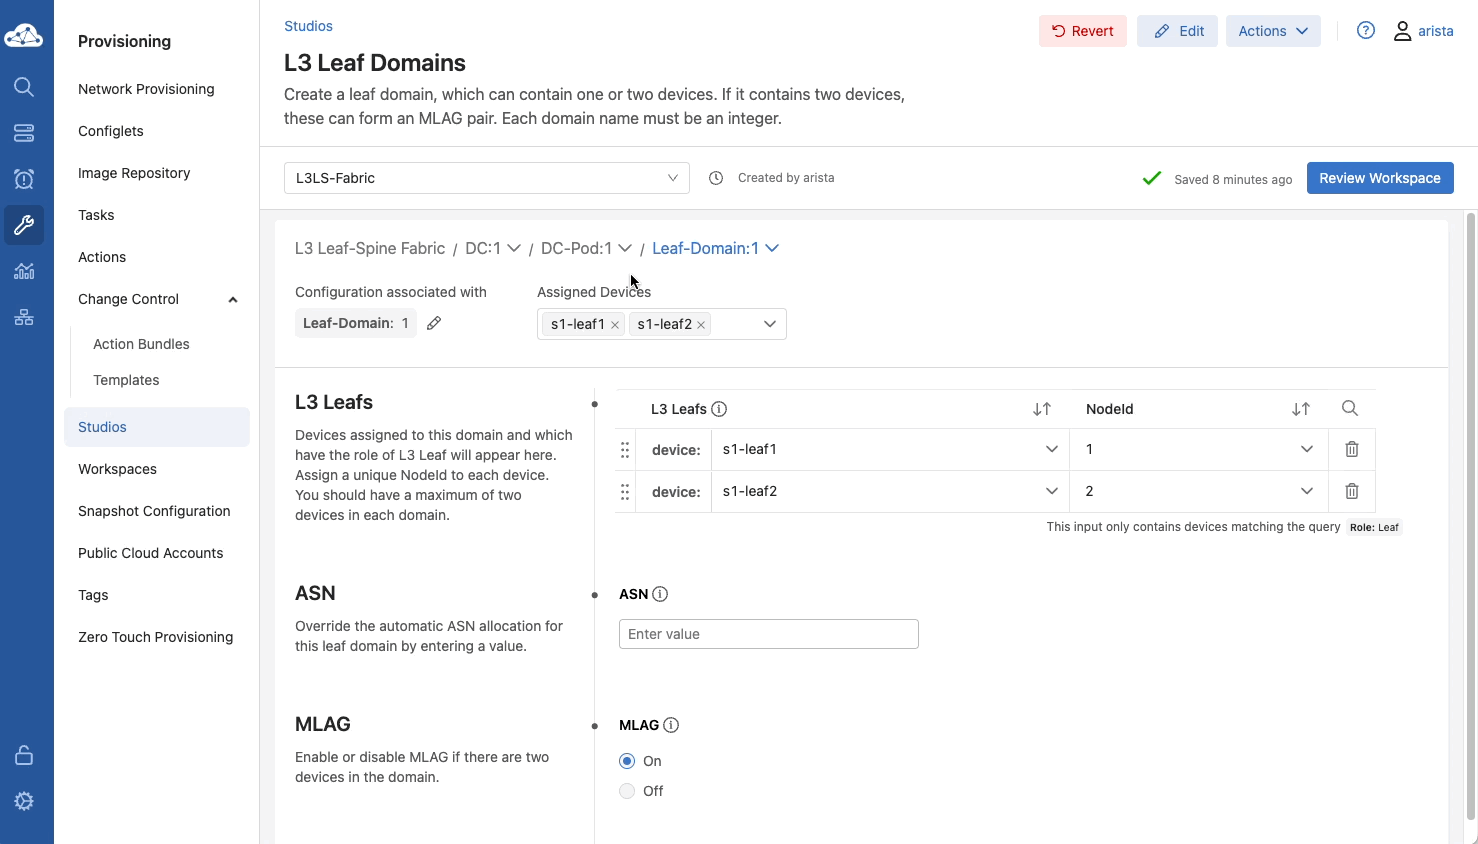1478x844 pixels.
Task: Delete the s1-leaf1 device row
Action: point(1351,450)
